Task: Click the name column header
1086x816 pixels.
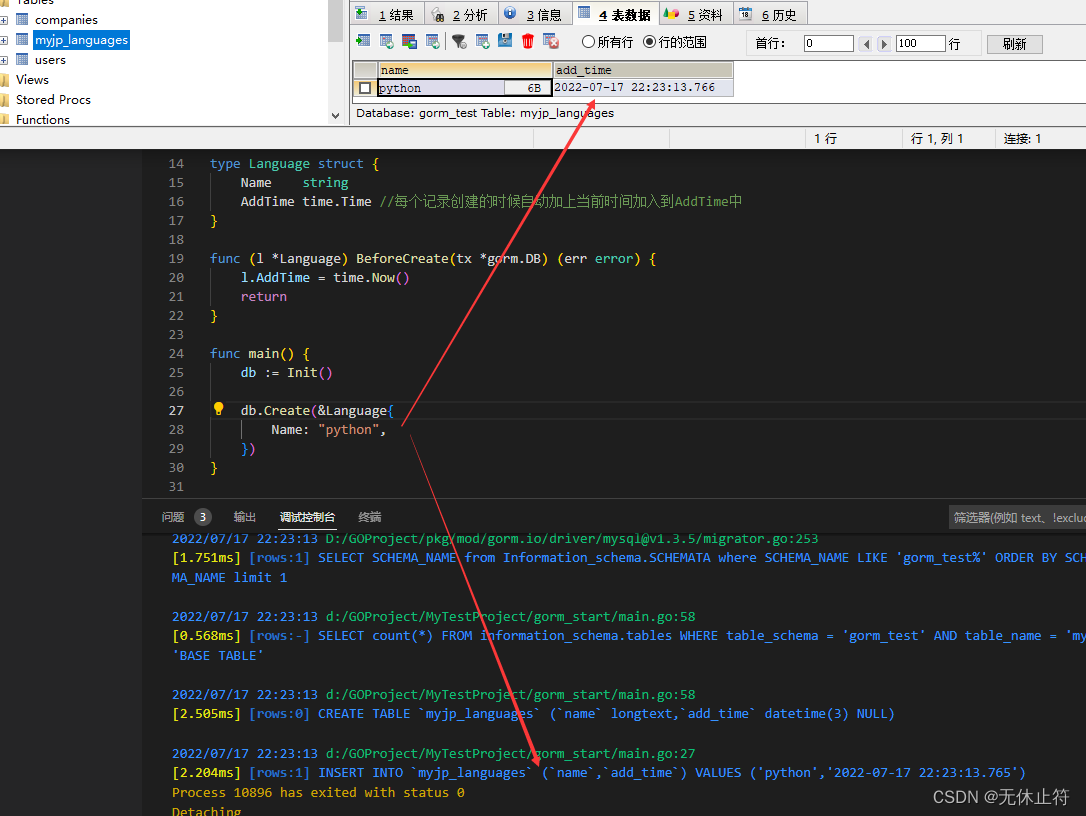Action: (x=465, y=70)
